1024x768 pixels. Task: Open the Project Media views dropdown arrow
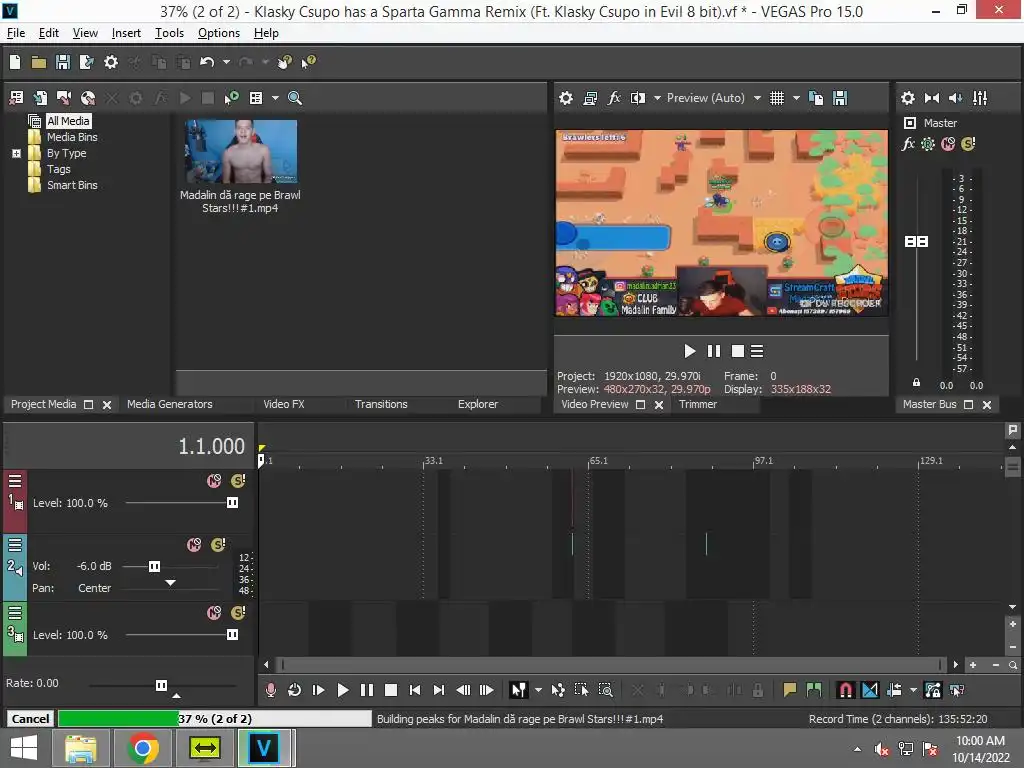pos(275,98)
